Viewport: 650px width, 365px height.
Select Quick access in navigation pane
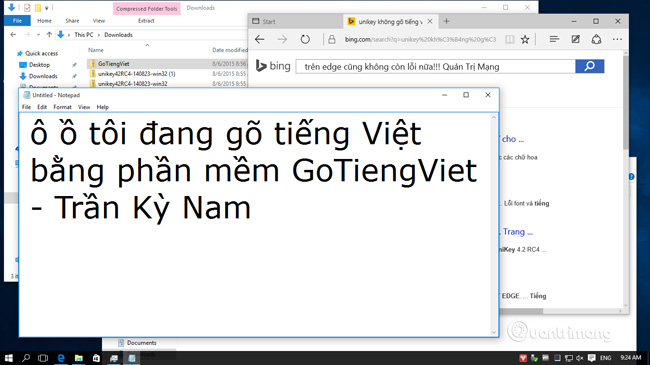41,54
